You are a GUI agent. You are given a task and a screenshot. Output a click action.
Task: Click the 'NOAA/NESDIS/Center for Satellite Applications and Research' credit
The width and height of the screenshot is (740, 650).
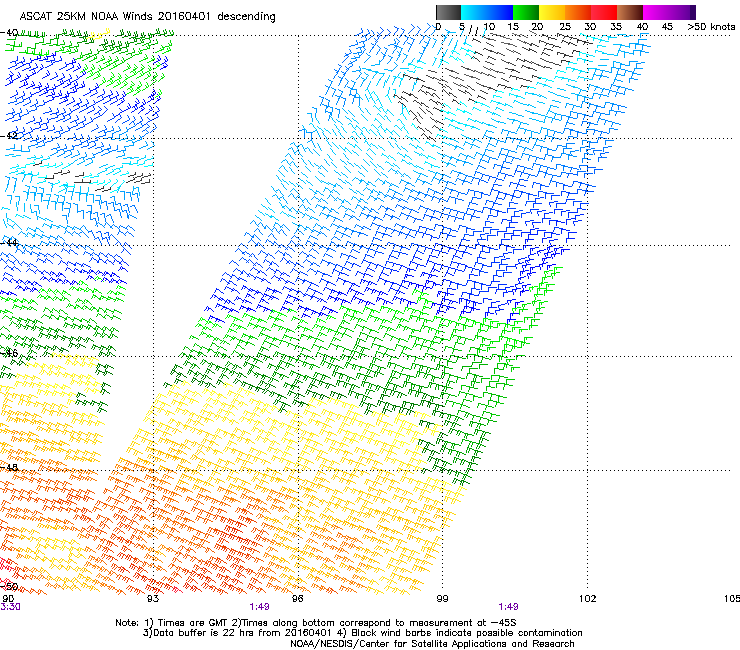pos(432,644)
